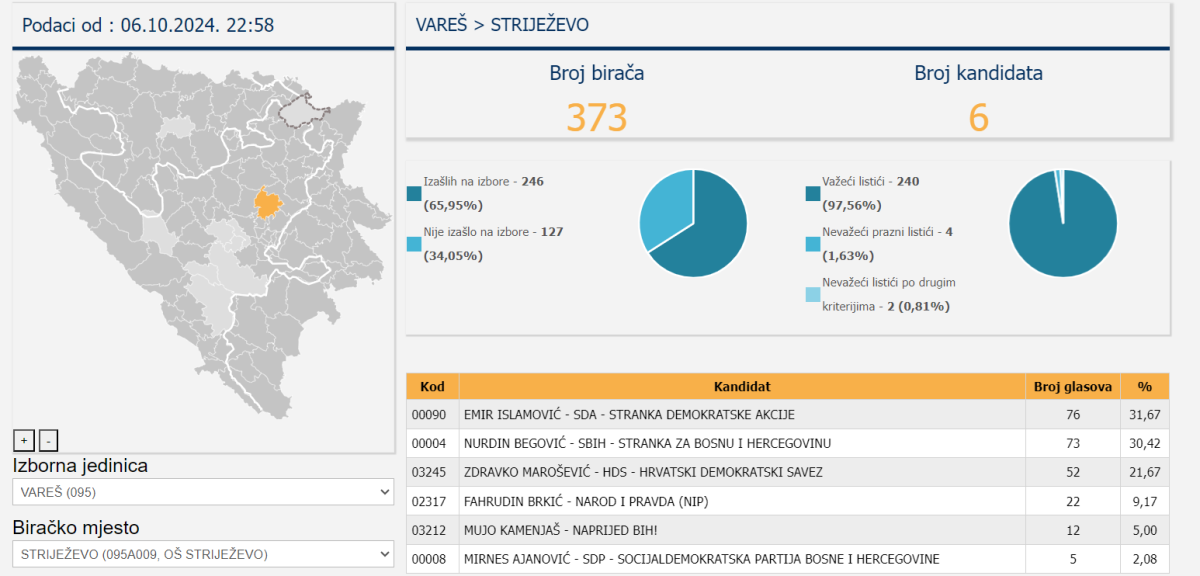Click code cell '03212'
The image size is (1200, 576).
coord(433,530)
